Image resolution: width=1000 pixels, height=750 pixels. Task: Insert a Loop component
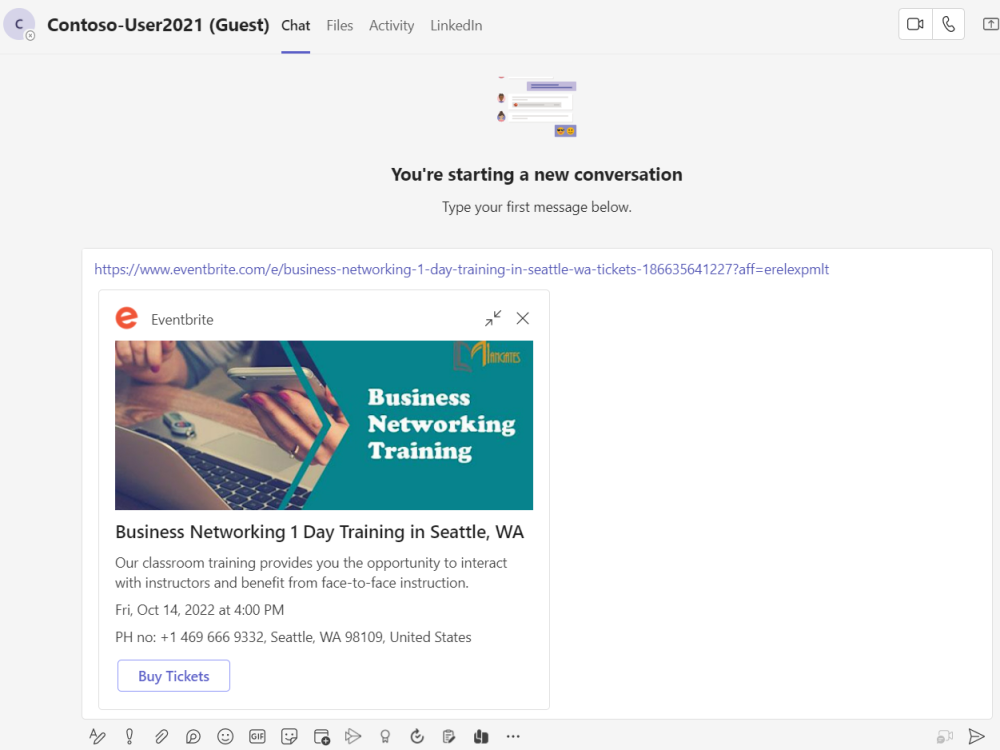[x=193, y=736]
